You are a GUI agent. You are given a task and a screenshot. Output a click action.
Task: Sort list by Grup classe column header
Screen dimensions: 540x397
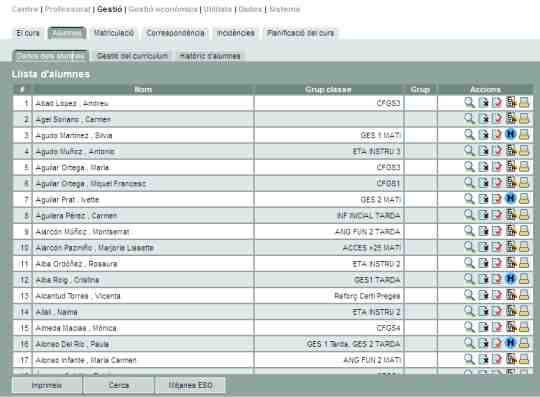[x=328, y=90]
